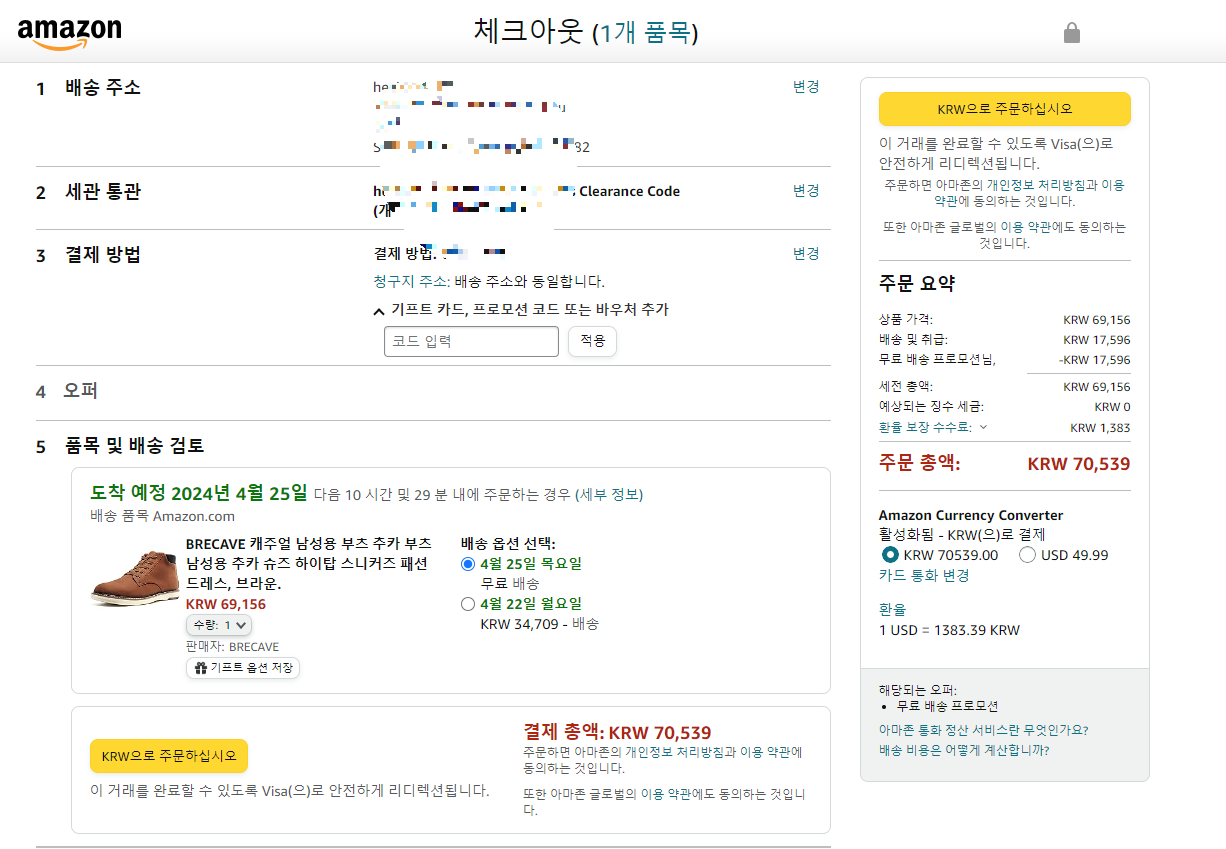Click the 오퍼 section heading

pos(81,390)
